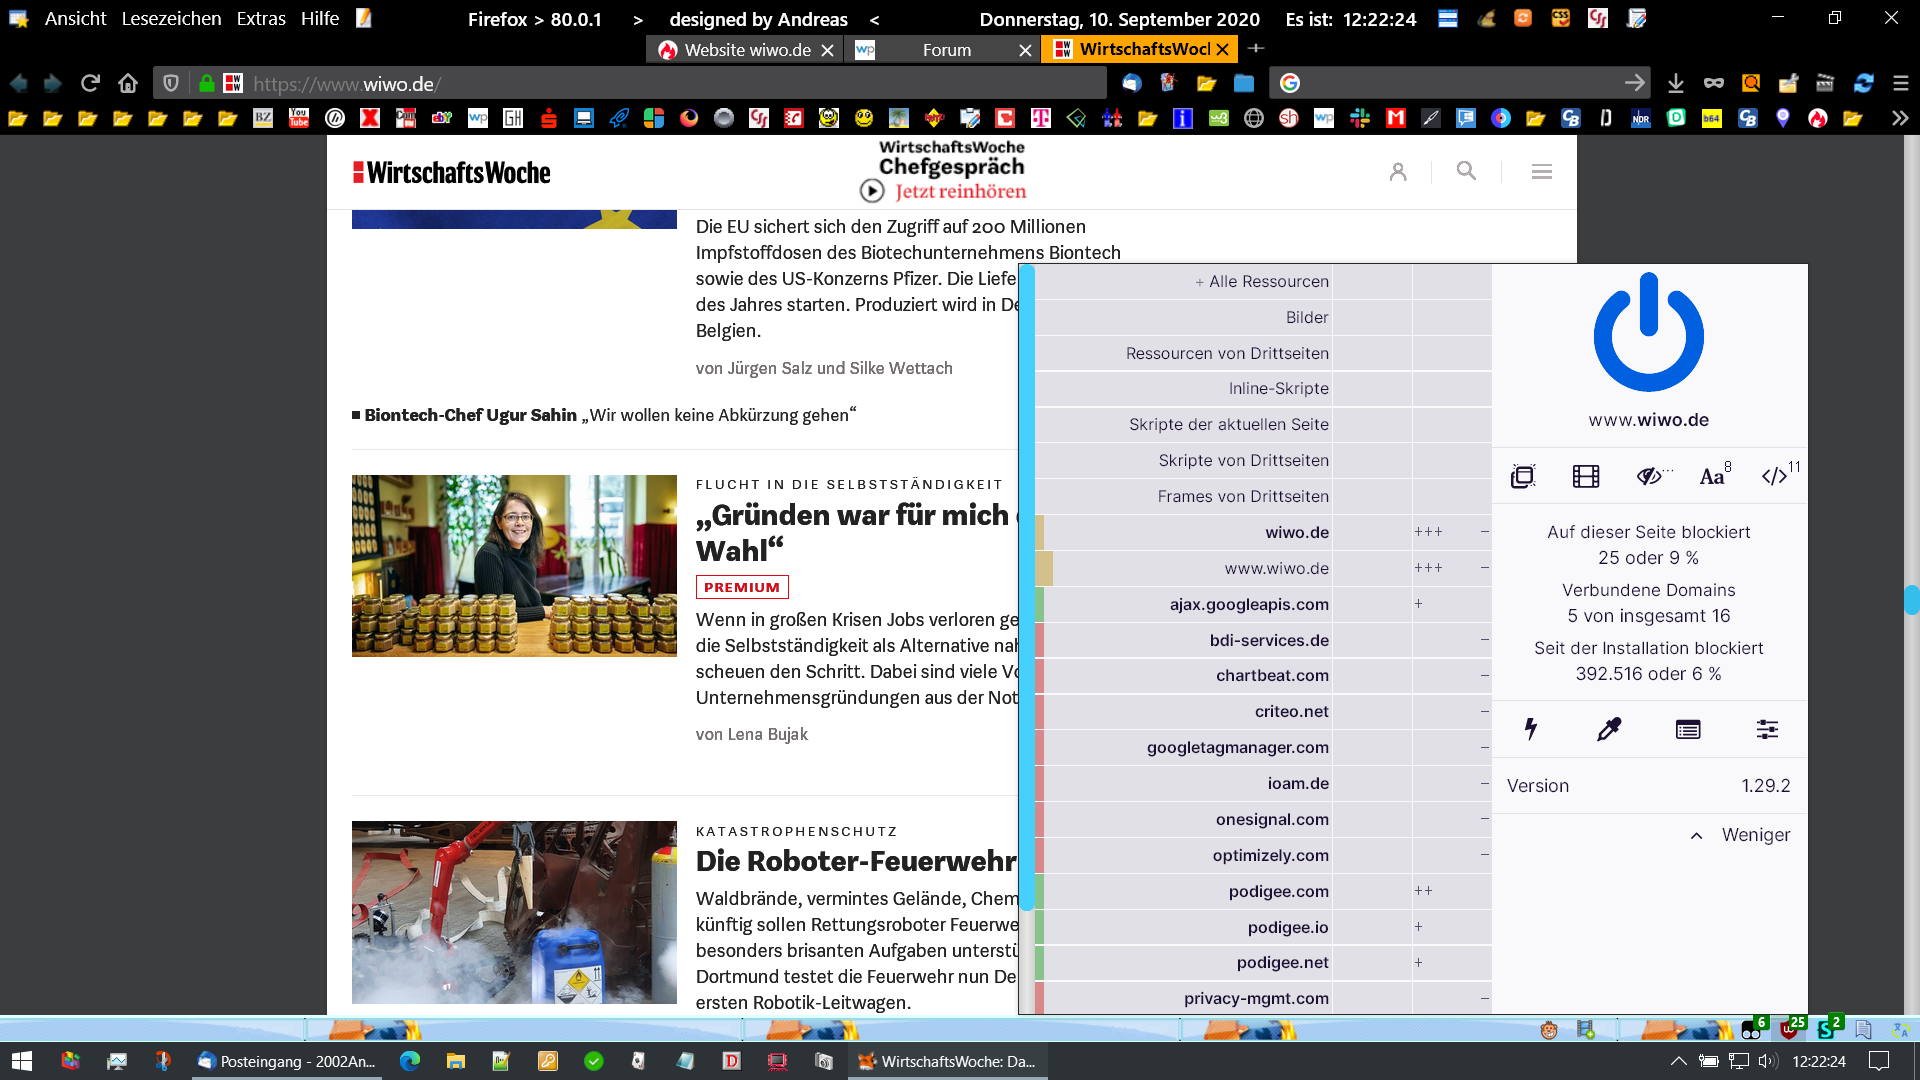
Task: Toggle JavaScript blocking code icon
Action: pos(1775,476)
